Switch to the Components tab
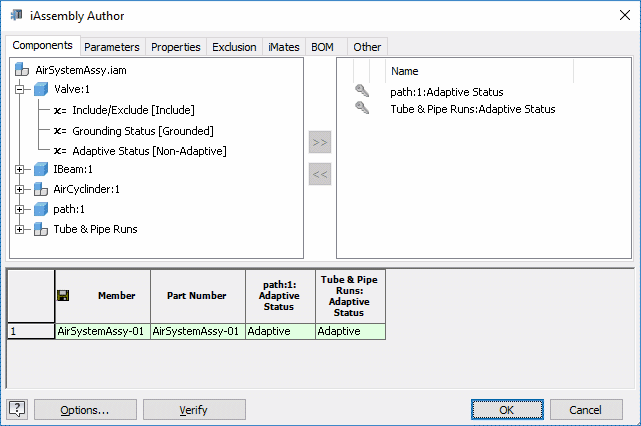The width and height of the screenshot is (641, 426). pyautogui.click(x=43, y=45)
